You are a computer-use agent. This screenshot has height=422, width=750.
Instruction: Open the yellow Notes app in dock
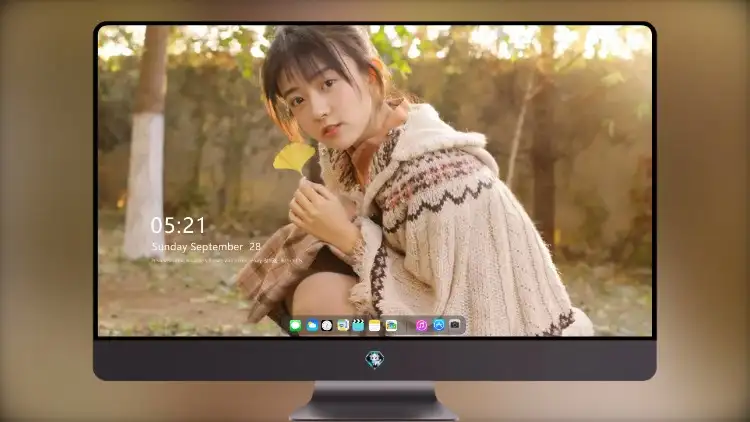[375, 326]
